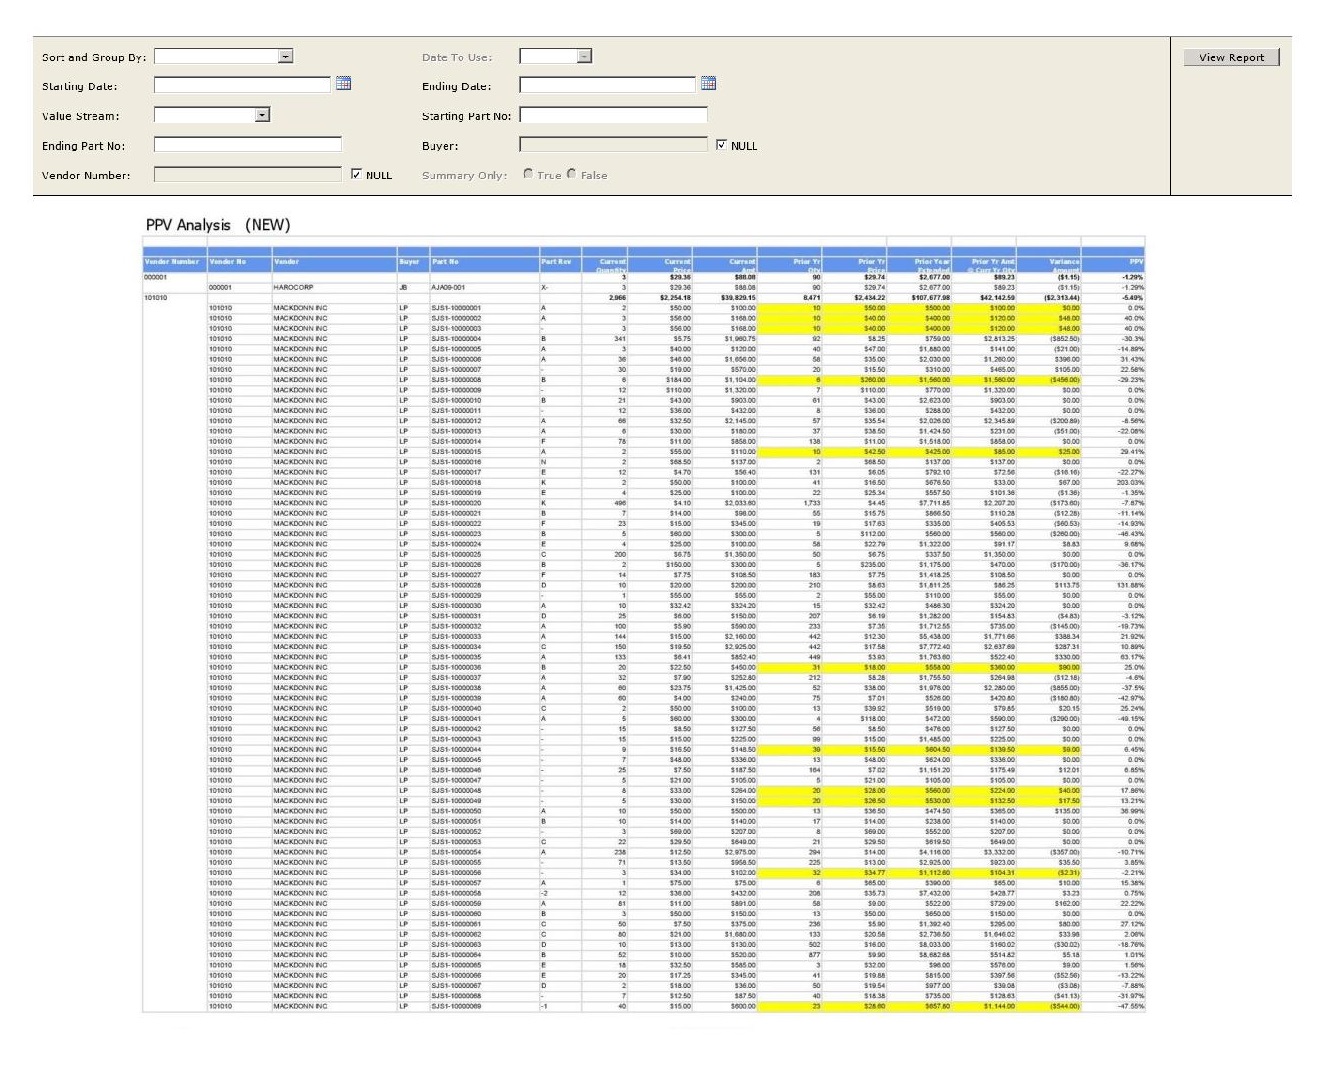Open the Sort and Group By dropdown
1337x1073 pixels.
285,57
